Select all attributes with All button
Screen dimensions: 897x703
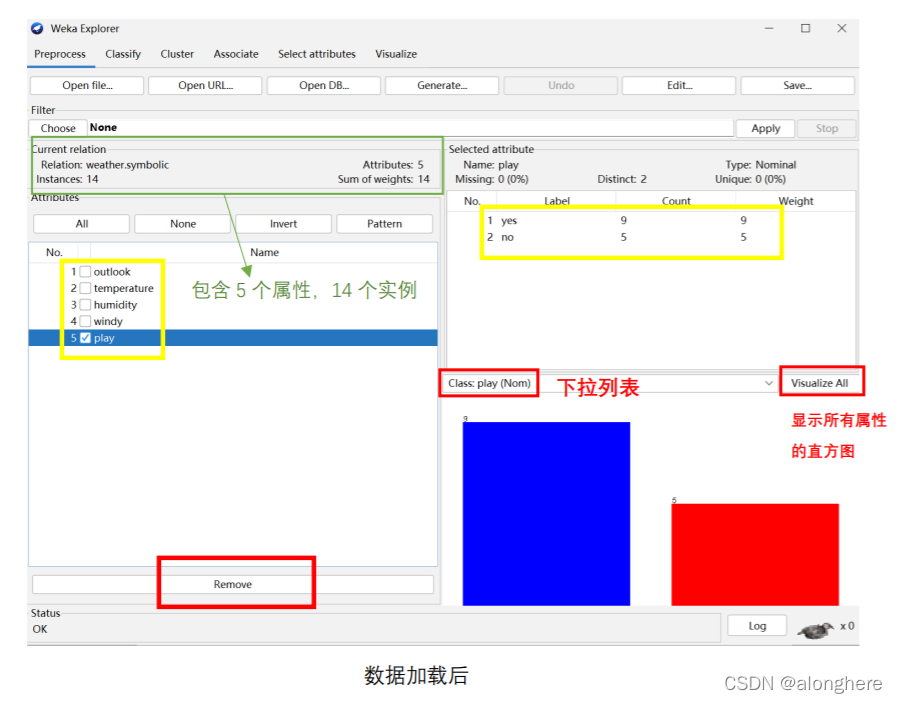pyautogui.click(x=82, y=224)
